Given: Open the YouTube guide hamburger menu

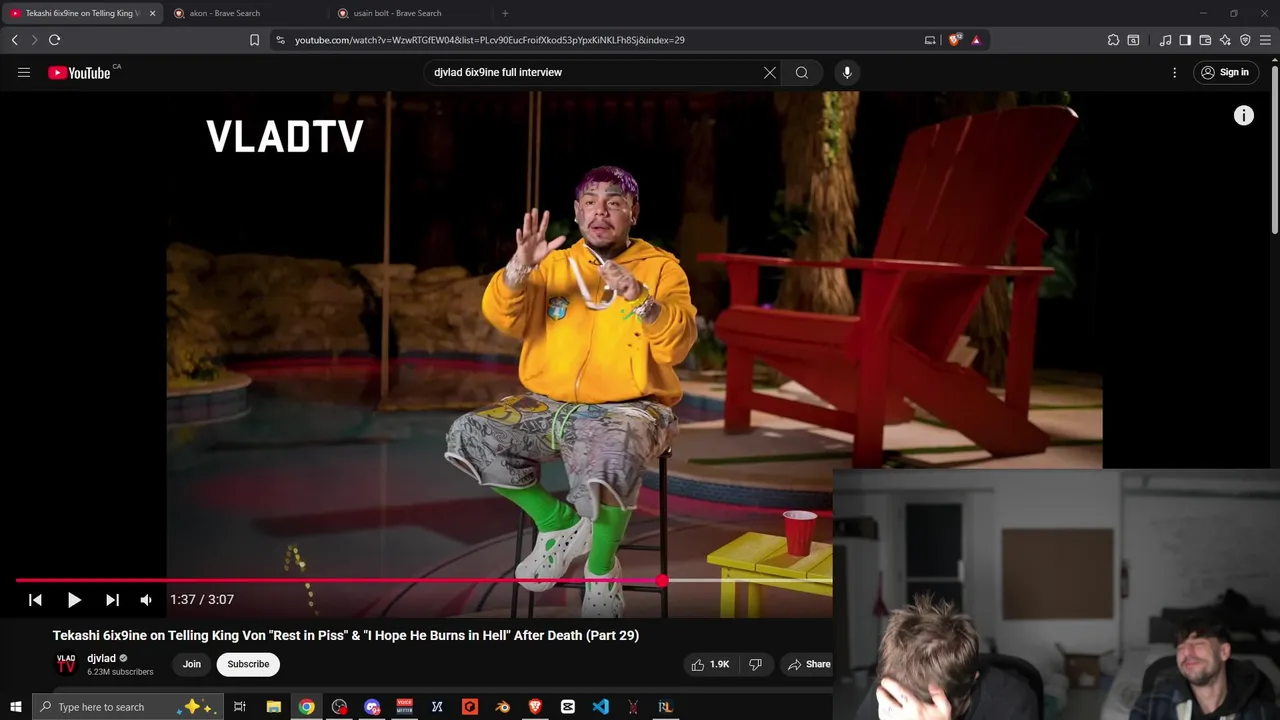Looking at the screenshot, I should click(24, 72).
